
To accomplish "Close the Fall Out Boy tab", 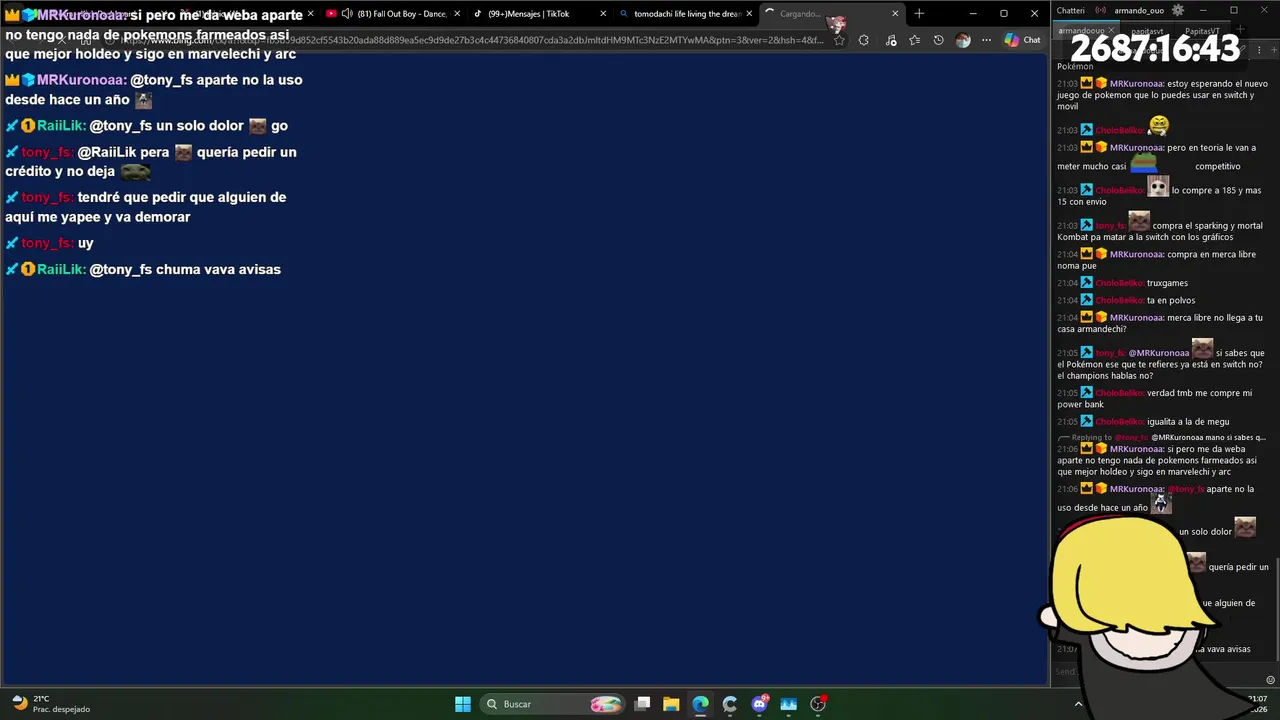I will [457, 14].
